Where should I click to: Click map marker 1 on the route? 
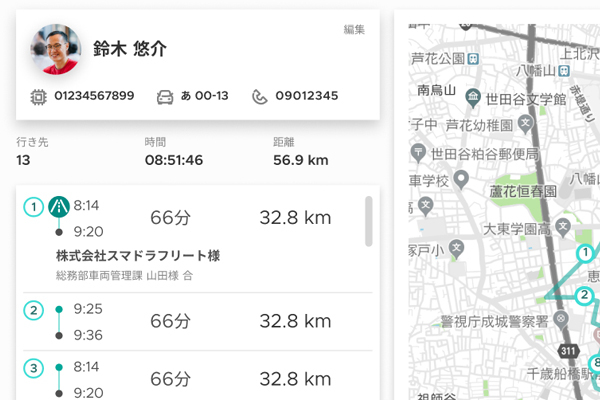click(585, 253)
